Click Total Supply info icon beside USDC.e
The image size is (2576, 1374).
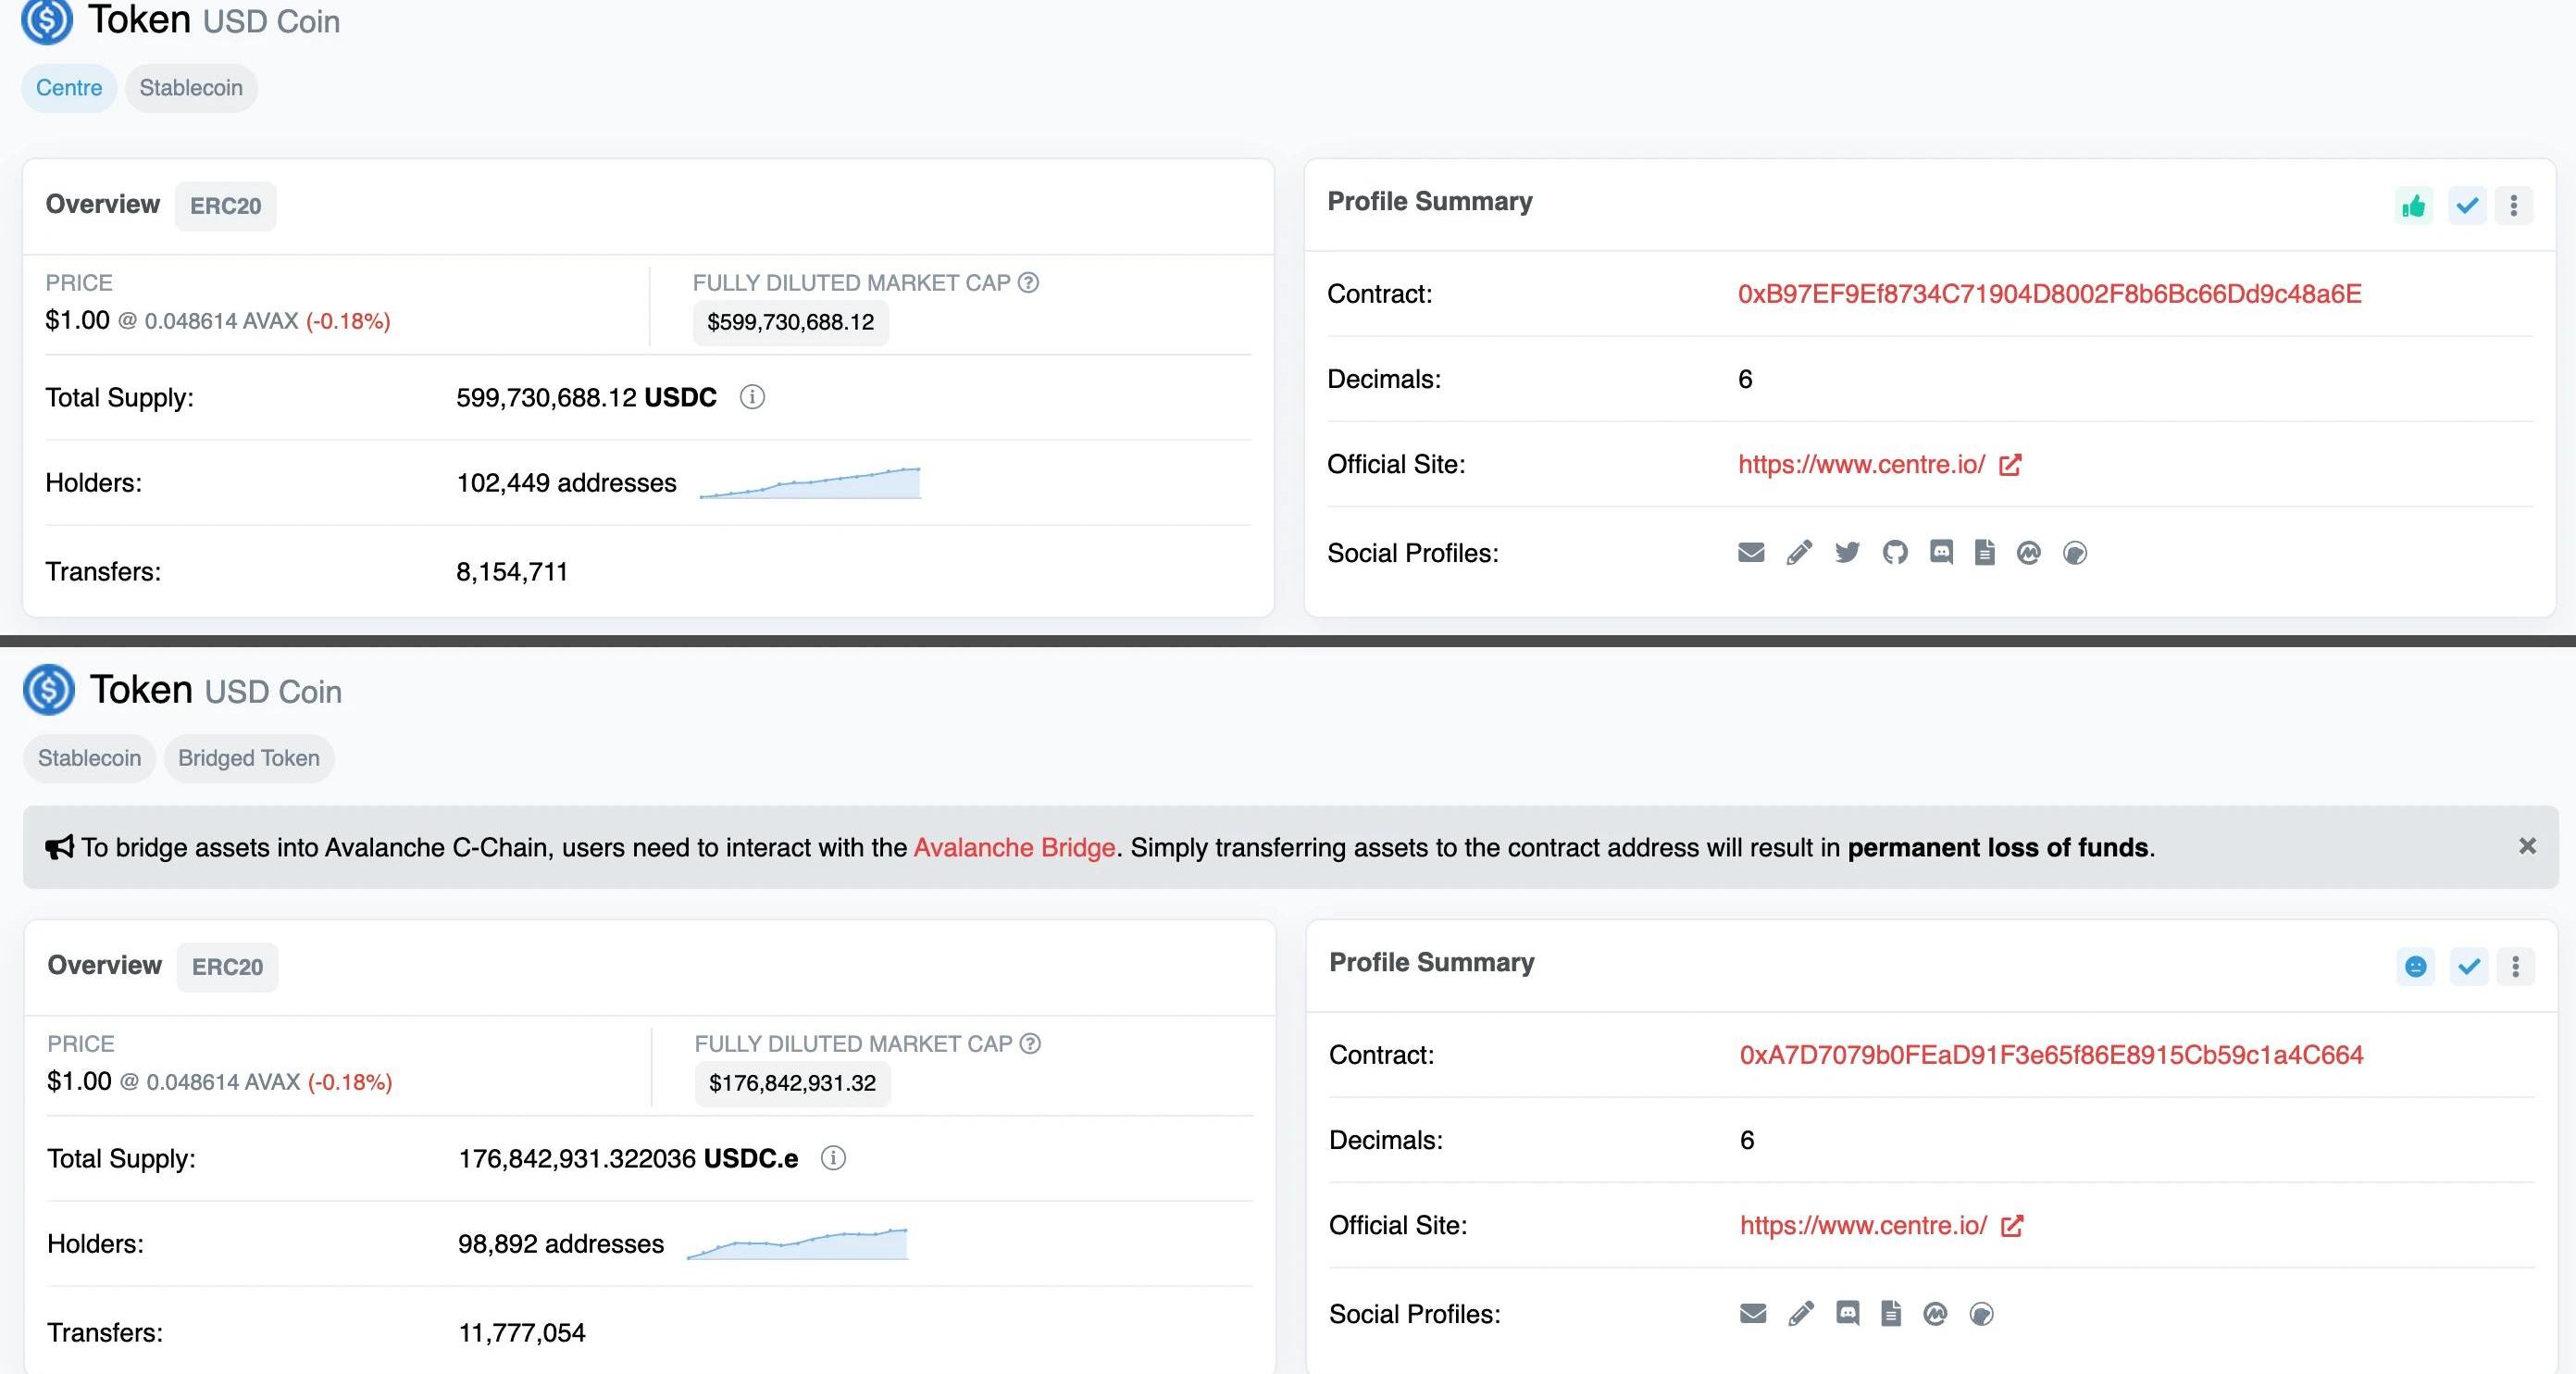click(833, 1158)
